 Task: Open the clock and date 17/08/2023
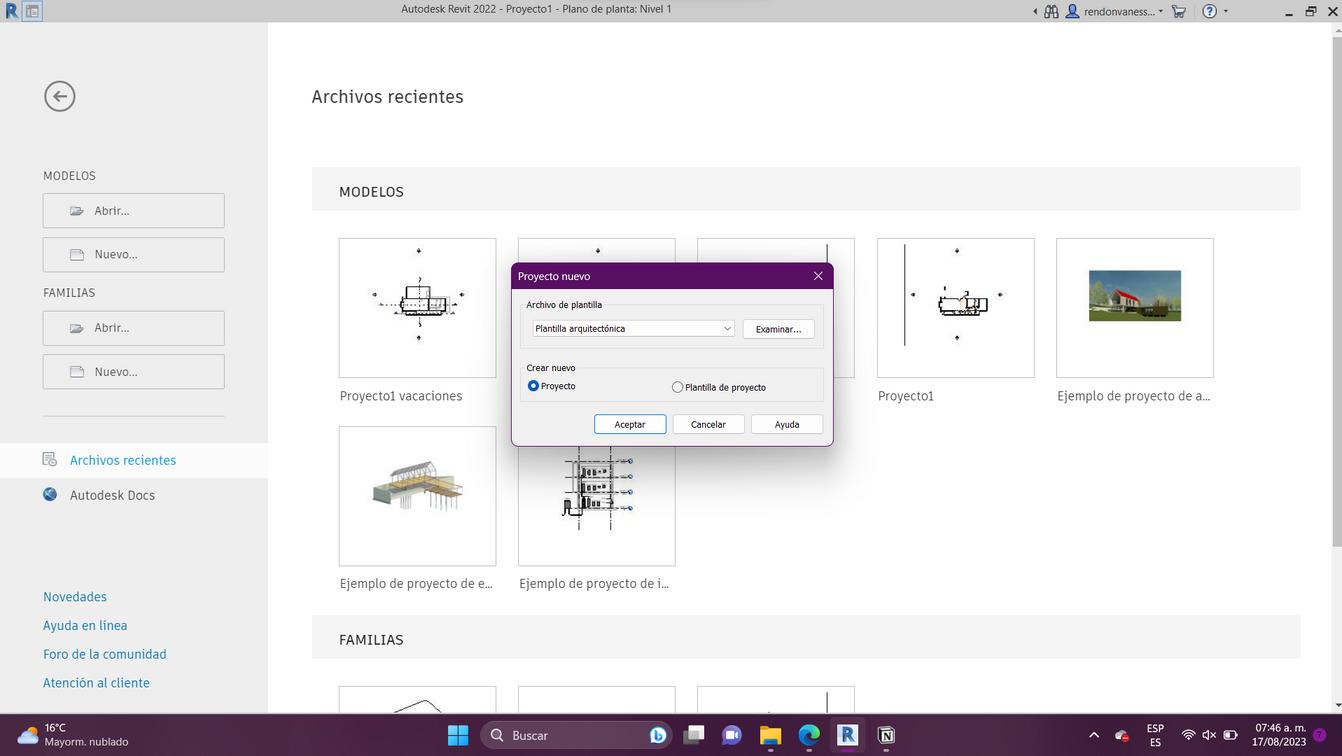[1280, 735]
